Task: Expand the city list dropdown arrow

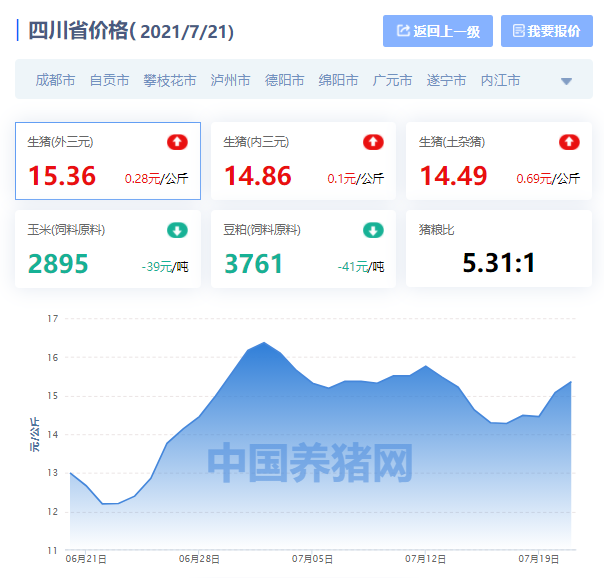Action: 566,81
